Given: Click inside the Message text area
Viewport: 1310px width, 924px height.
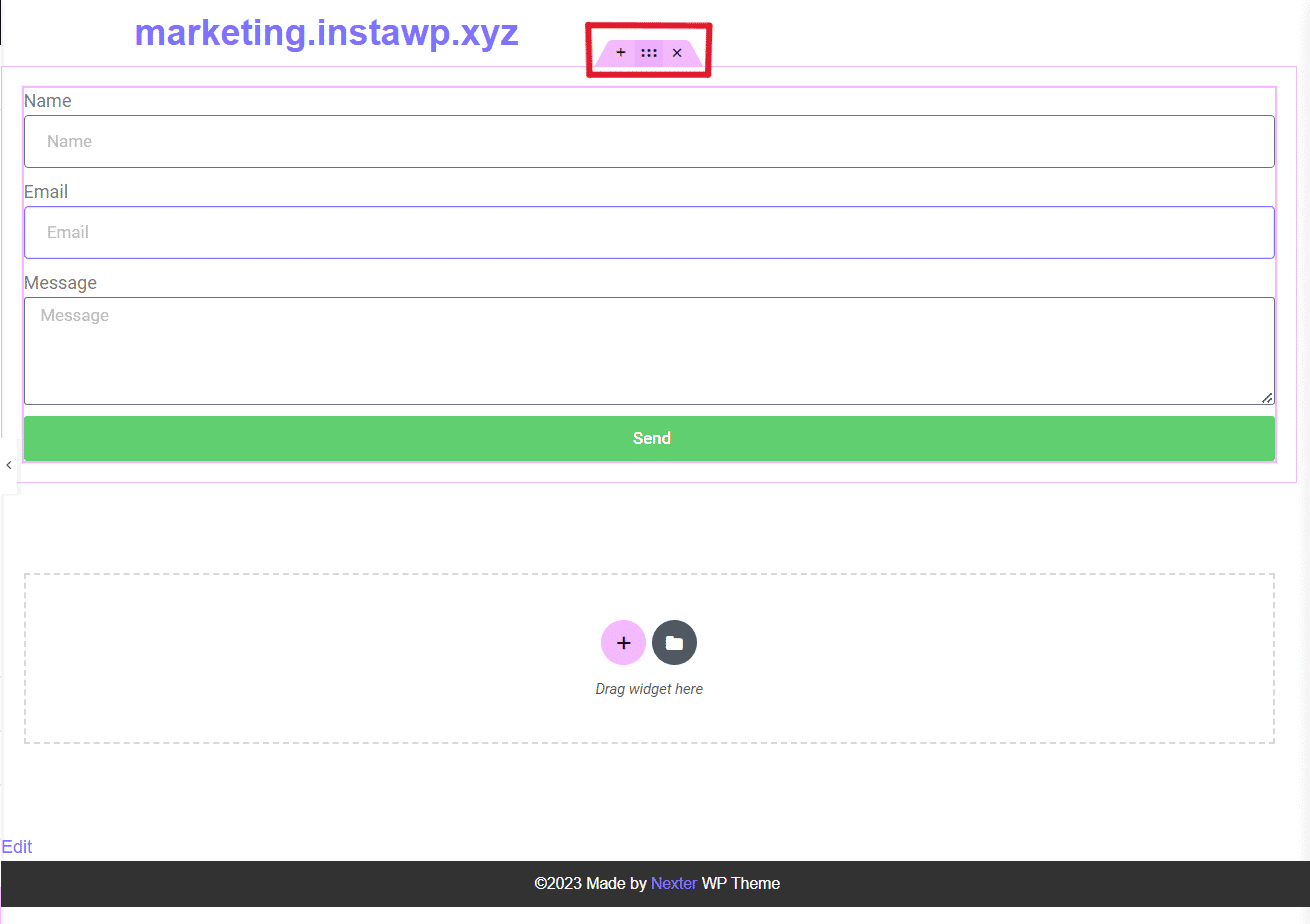Looking at the screenshot, I should [x=649, y=351].
